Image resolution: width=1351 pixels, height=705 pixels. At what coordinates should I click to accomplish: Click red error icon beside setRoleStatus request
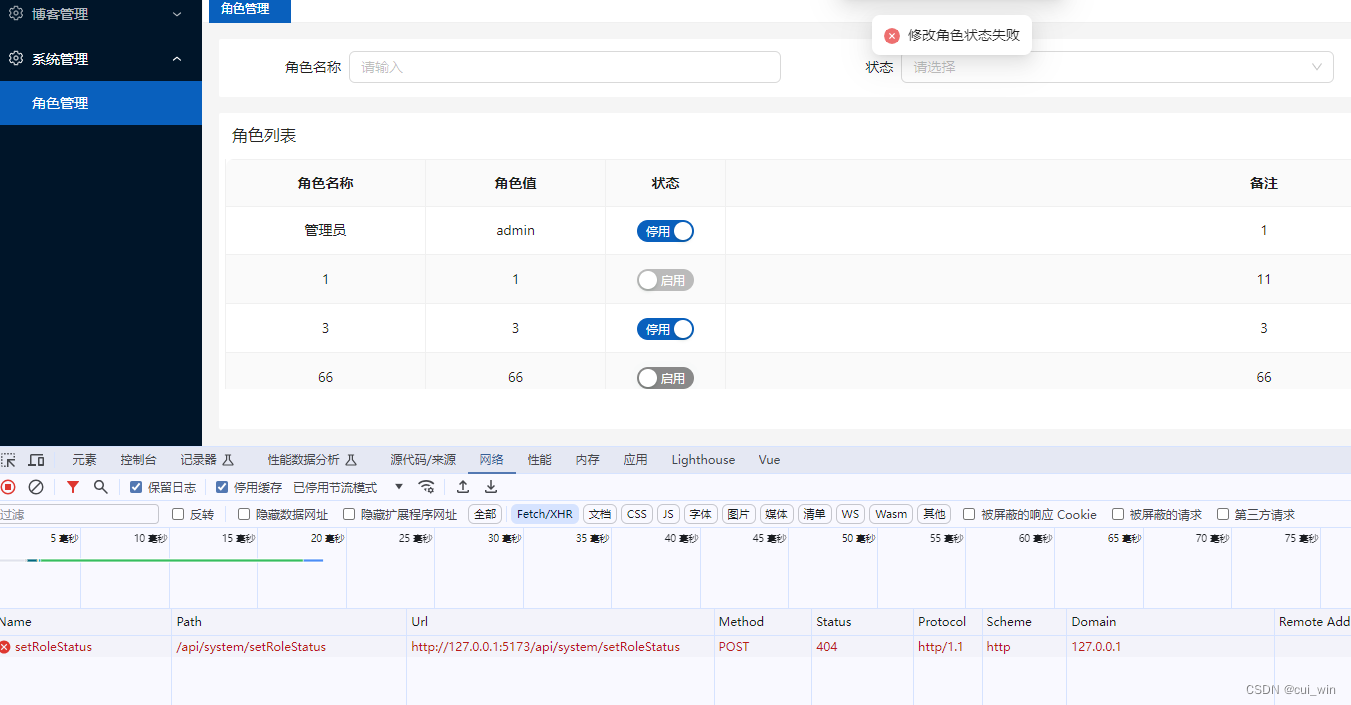(5, 647)
